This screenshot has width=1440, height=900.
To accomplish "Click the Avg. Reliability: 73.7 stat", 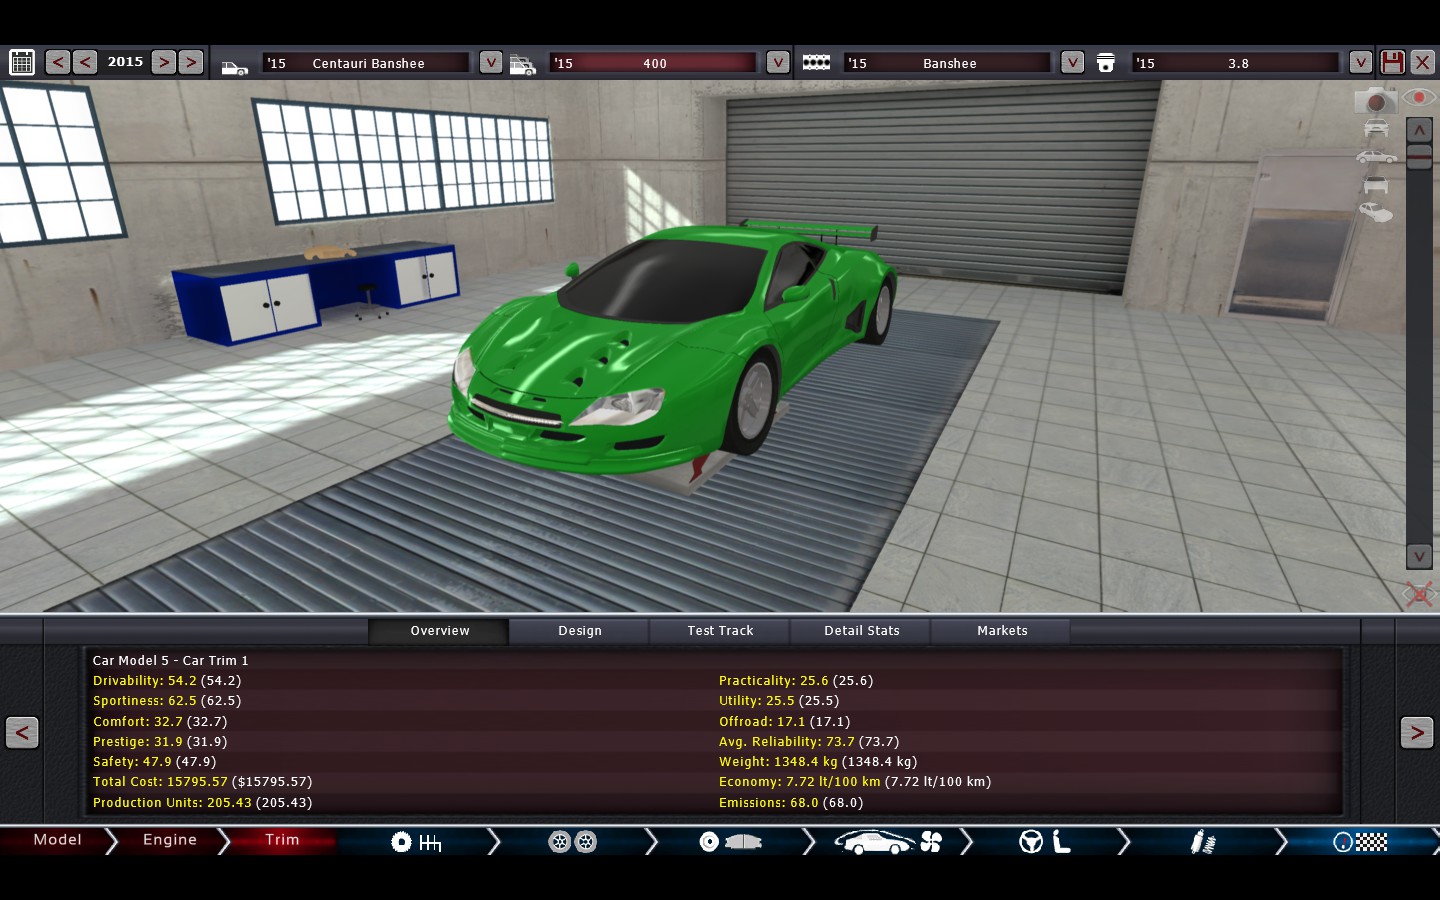I will [809, 742].
